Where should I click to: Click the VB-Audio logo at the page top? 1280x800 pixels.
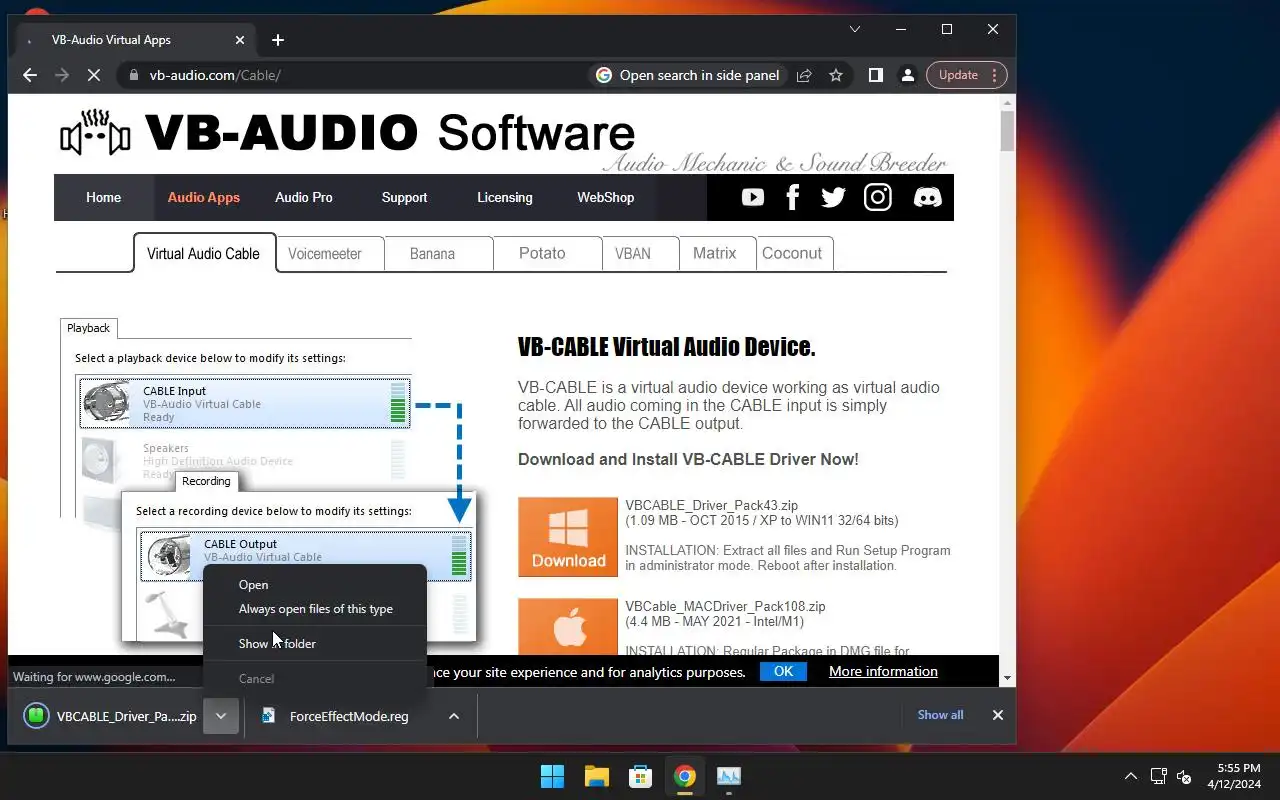pyautogui.click(x=347, y=133)
